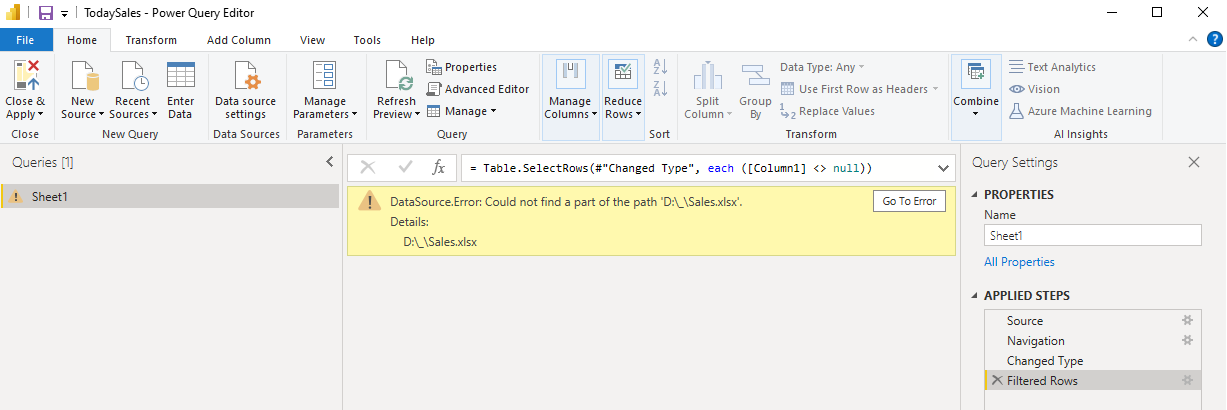
Task: Open the quick access toolbar dropdown
Action: pos(65,14)
